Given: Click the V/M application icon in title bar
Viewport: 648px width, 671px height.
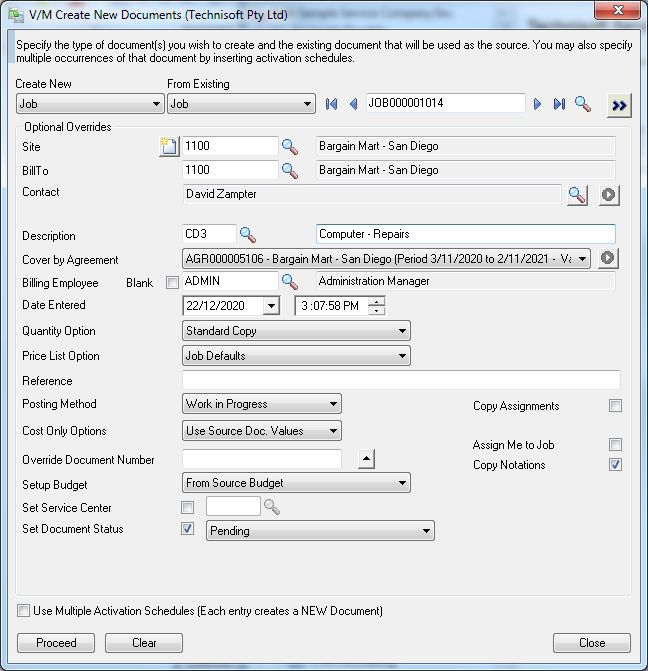Looking at the screenshot, I should click(x=16, y=15).
